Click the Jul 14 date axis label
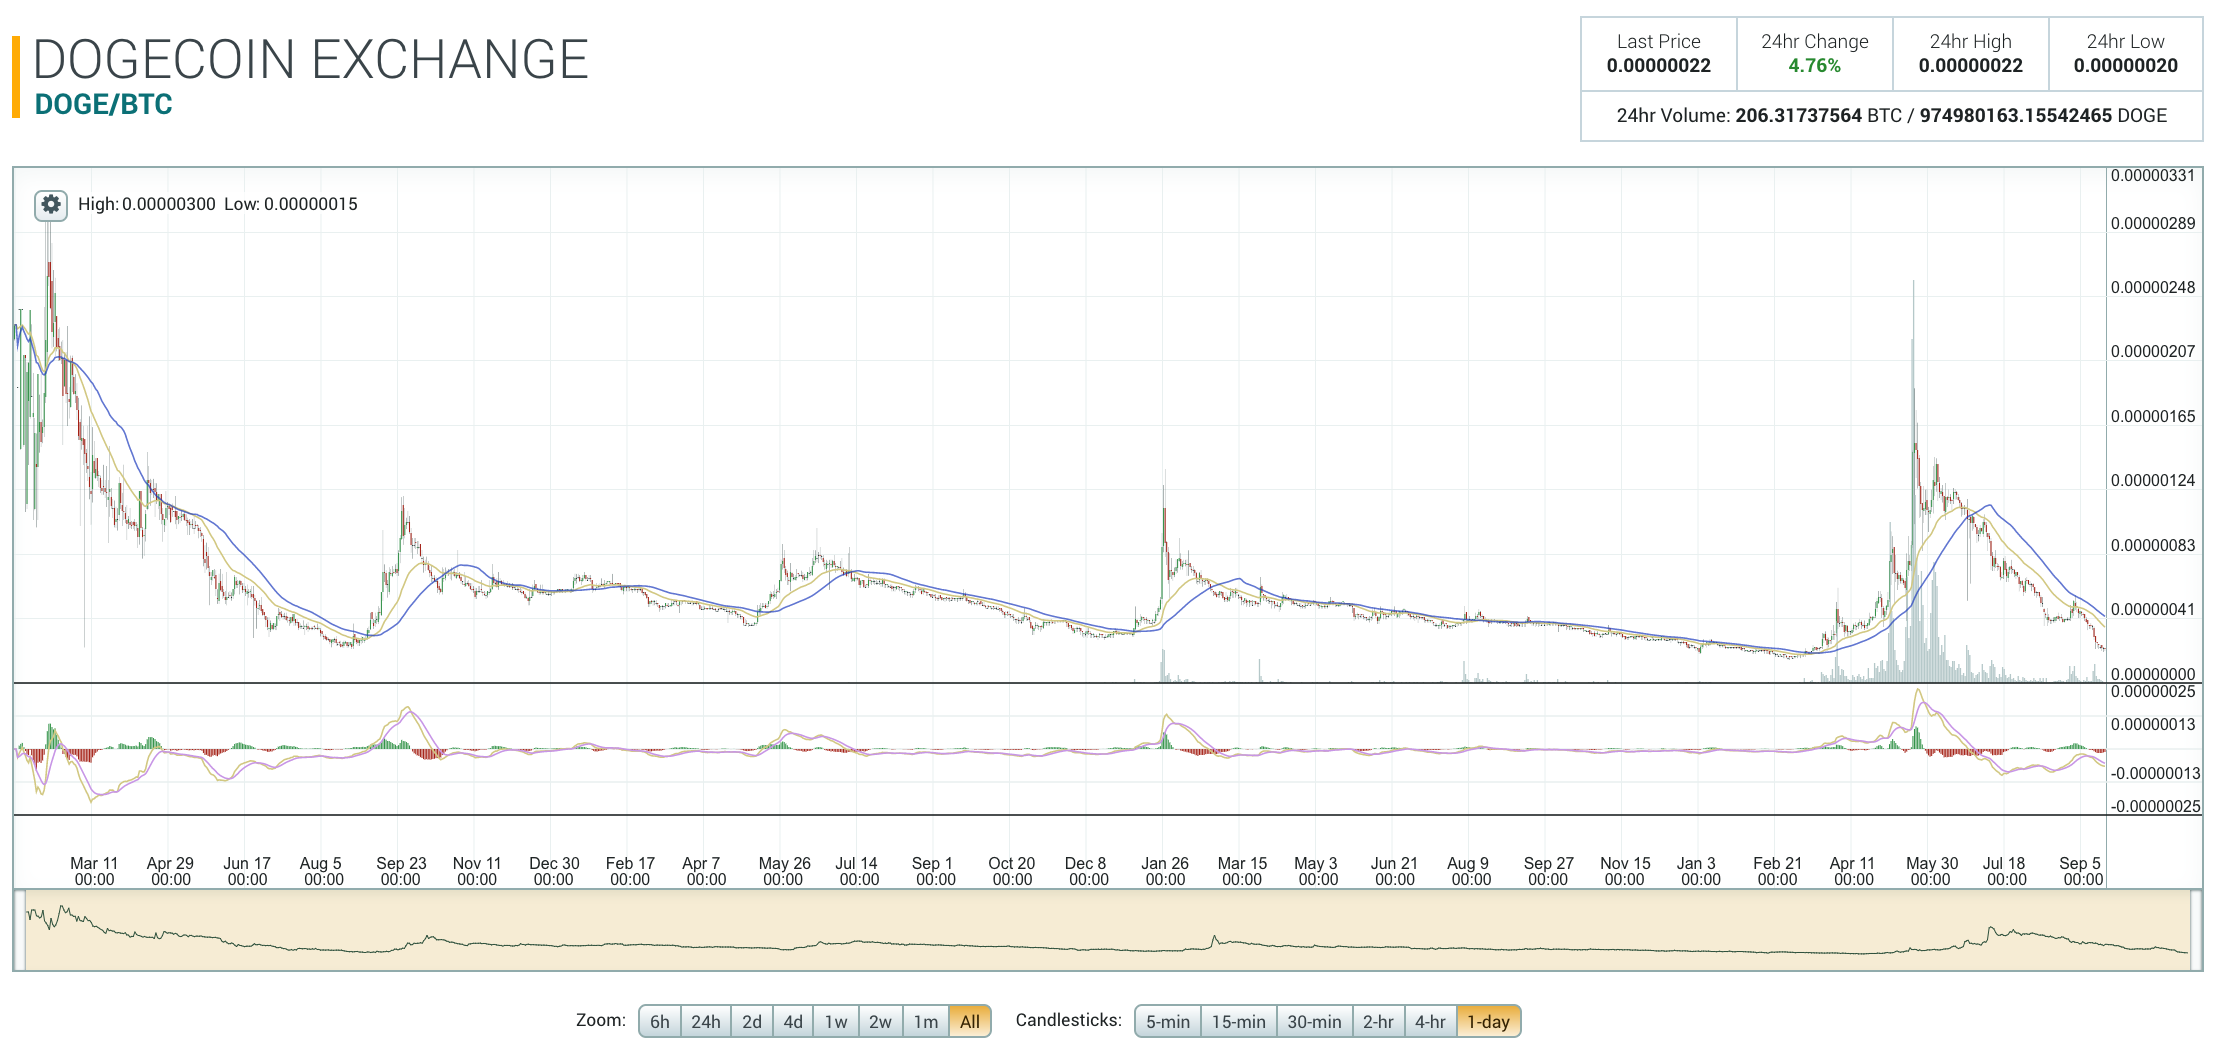This screenshot has width=2216, height=1052. (857, 871)
